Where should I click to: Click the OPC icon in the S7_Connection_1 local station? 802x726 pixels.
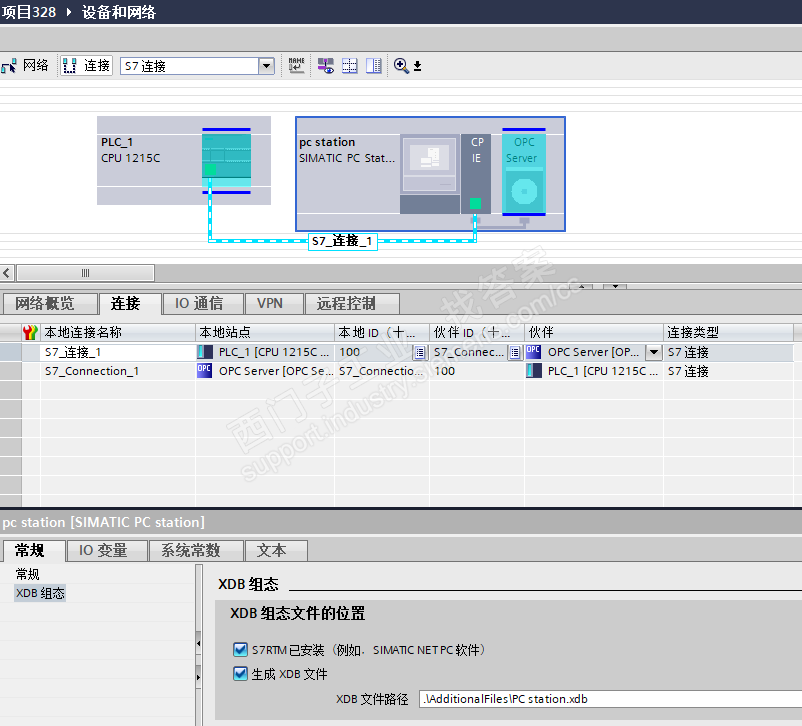pos(205,370)
